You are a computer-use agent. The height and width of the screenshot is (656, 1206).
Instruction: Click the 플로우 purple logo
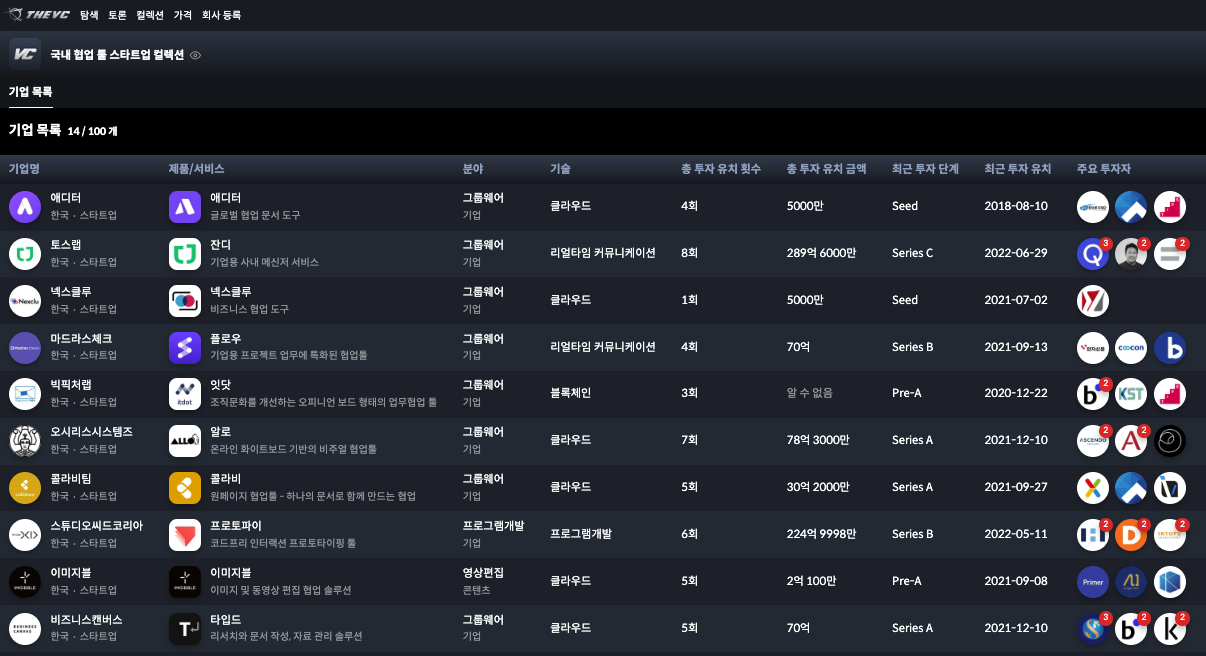pos(185,347)
